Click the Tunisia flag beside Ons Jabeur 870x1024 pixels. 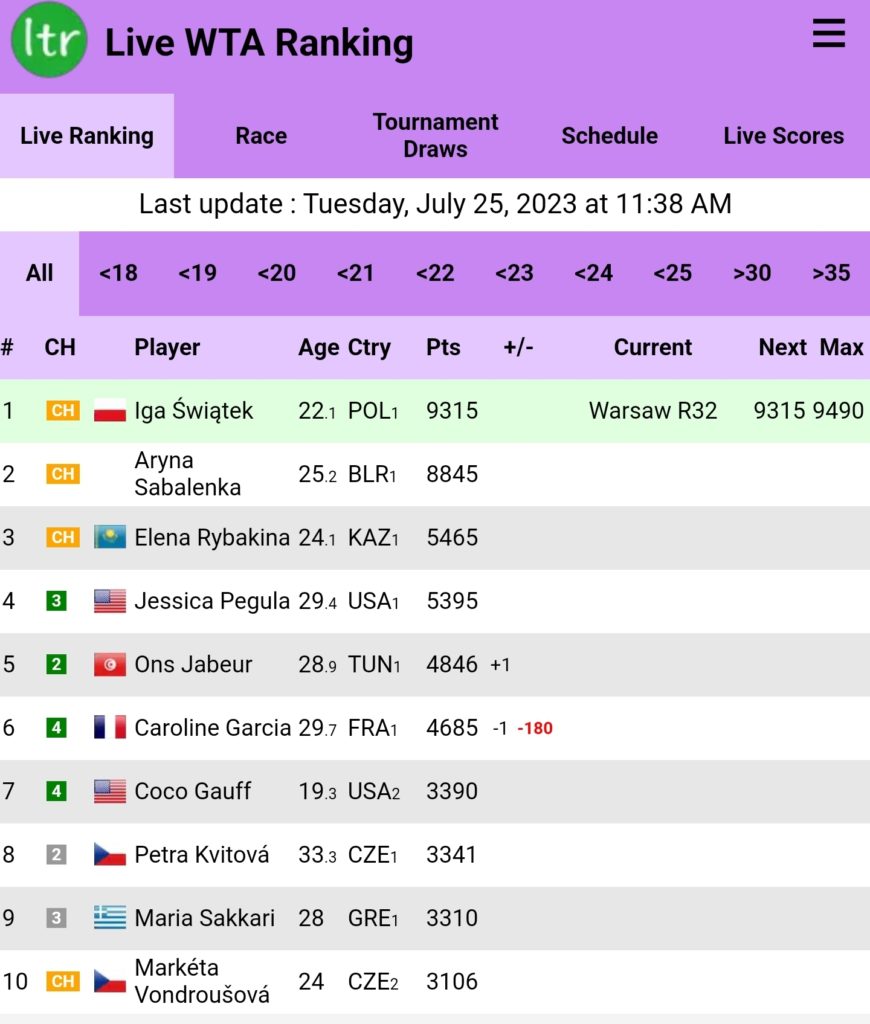coord(110,665)
